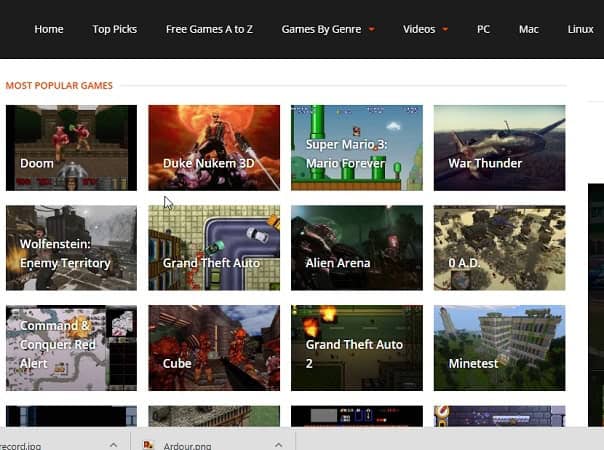Open the Cube game tile

click(214, 348)
